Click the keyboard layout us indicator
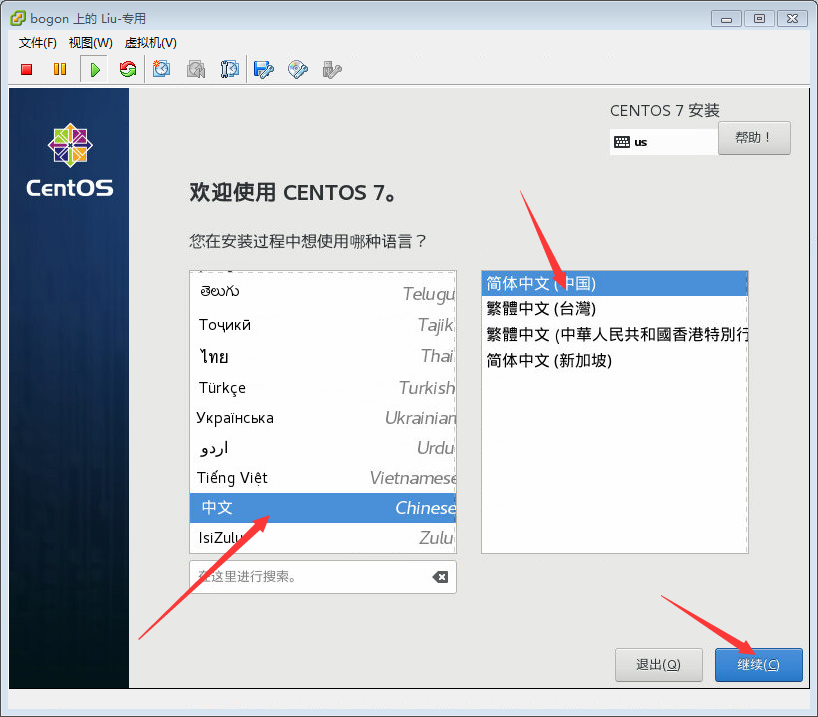Image resolution: width=818 pixels, height=717 pixels. (x=664, y=142)
